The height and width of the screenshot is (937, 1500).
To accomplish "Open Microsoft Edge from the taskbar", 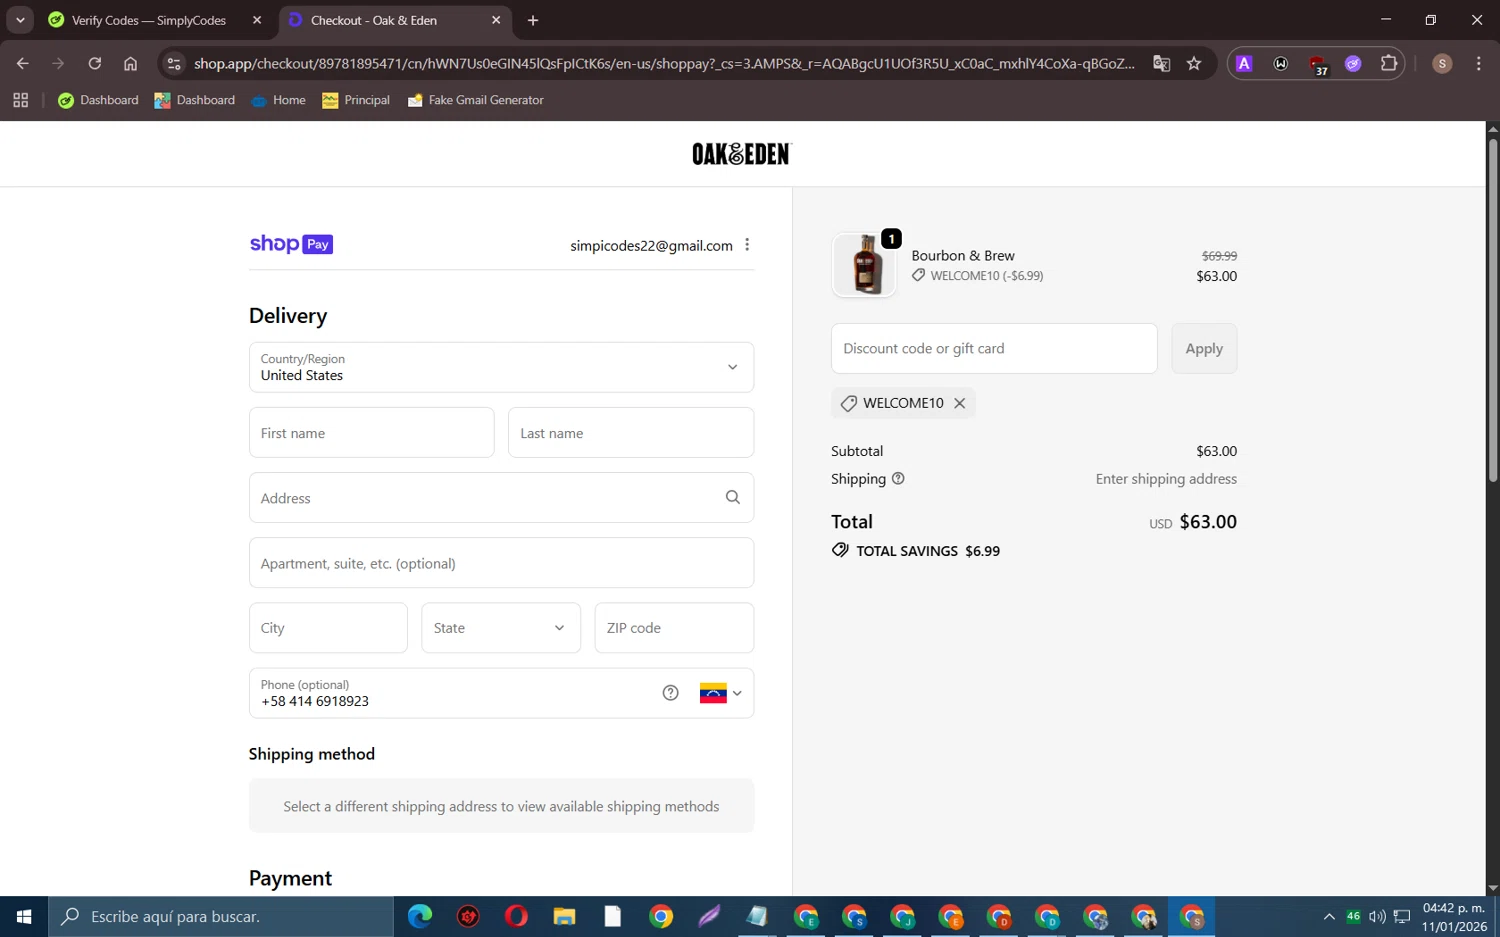I will pyautogui.click(x=420, y=916).
